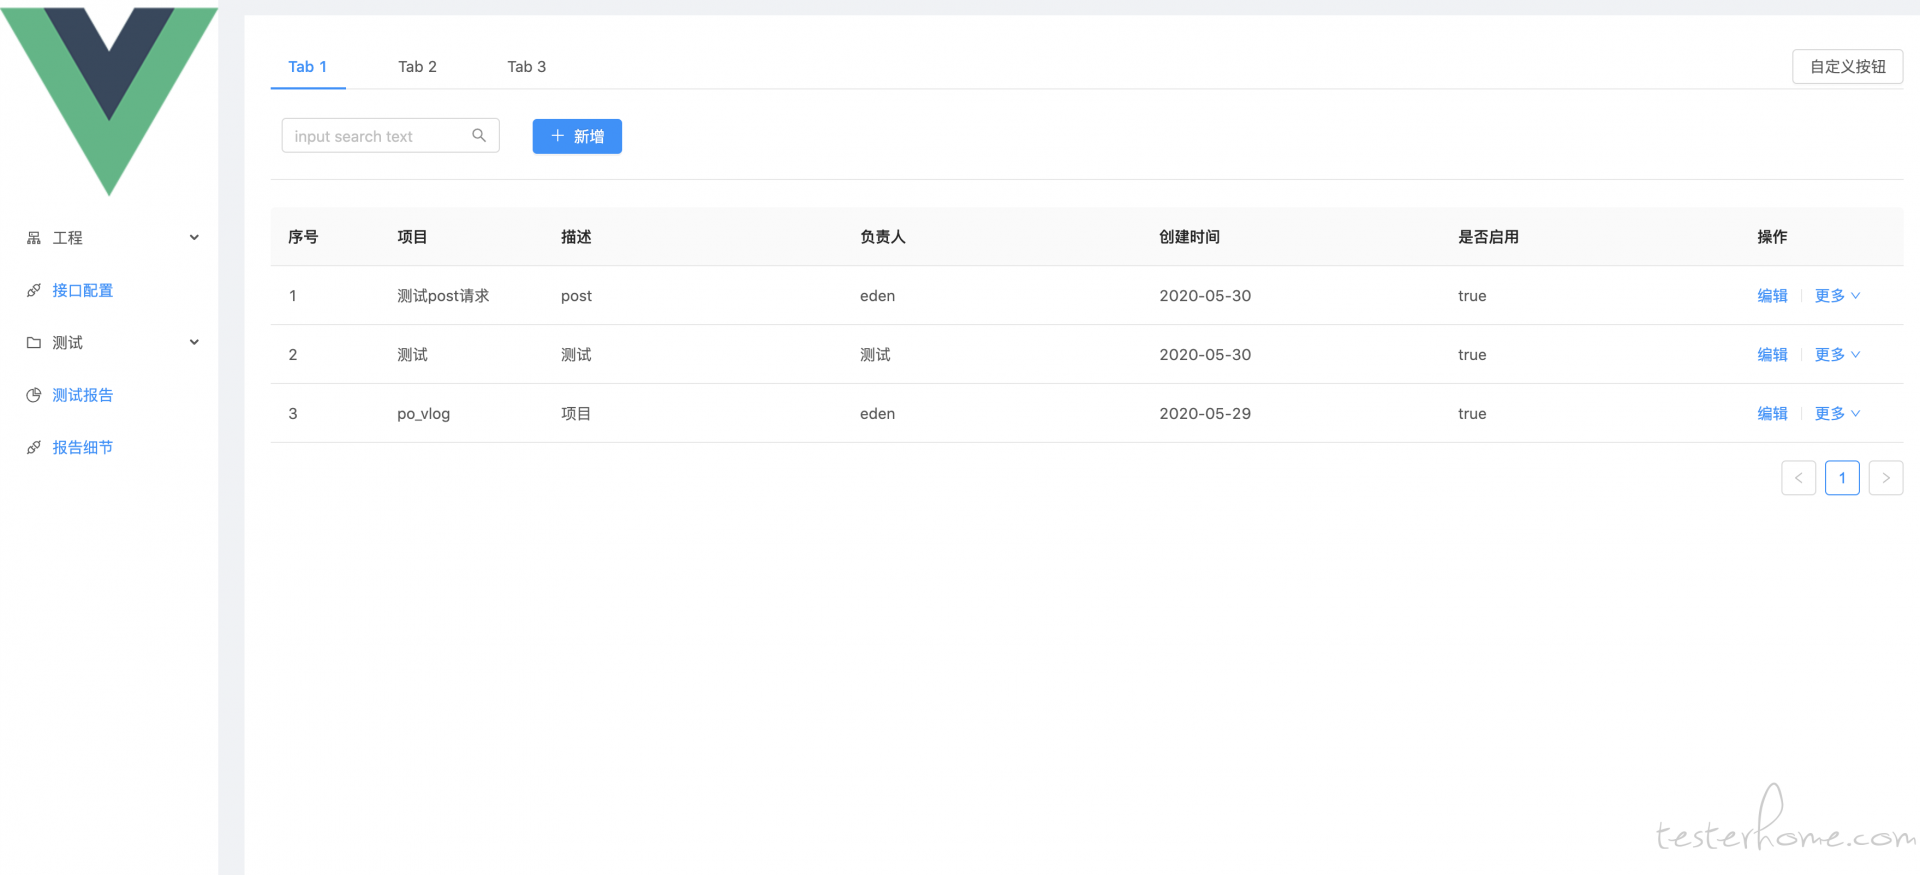Click the 自定义按钮 button
The width and height of the screenshot is (1920, 875).
click(x=1848, y=67)
